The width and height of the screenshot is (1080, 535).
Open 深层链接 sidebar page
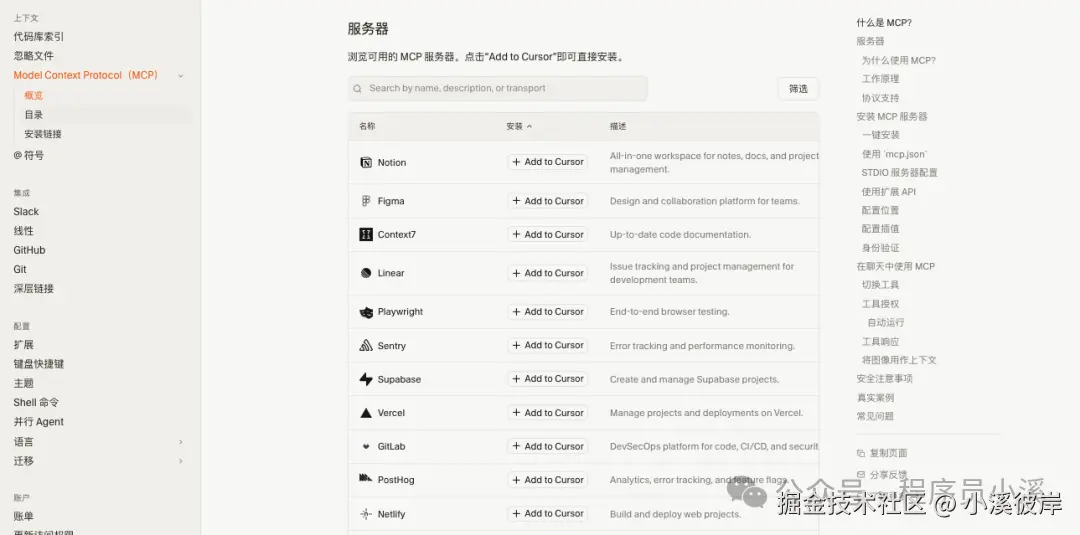click(34, 289)
